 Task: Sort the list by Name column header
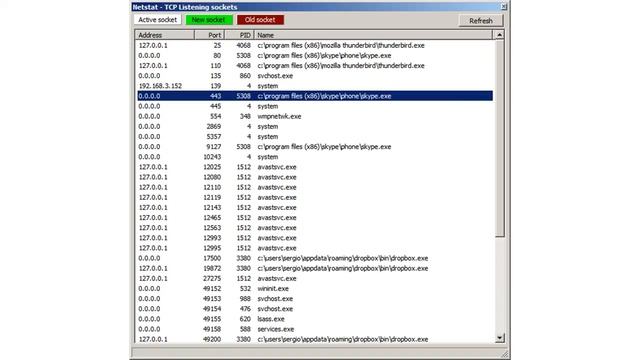[373, 35]
